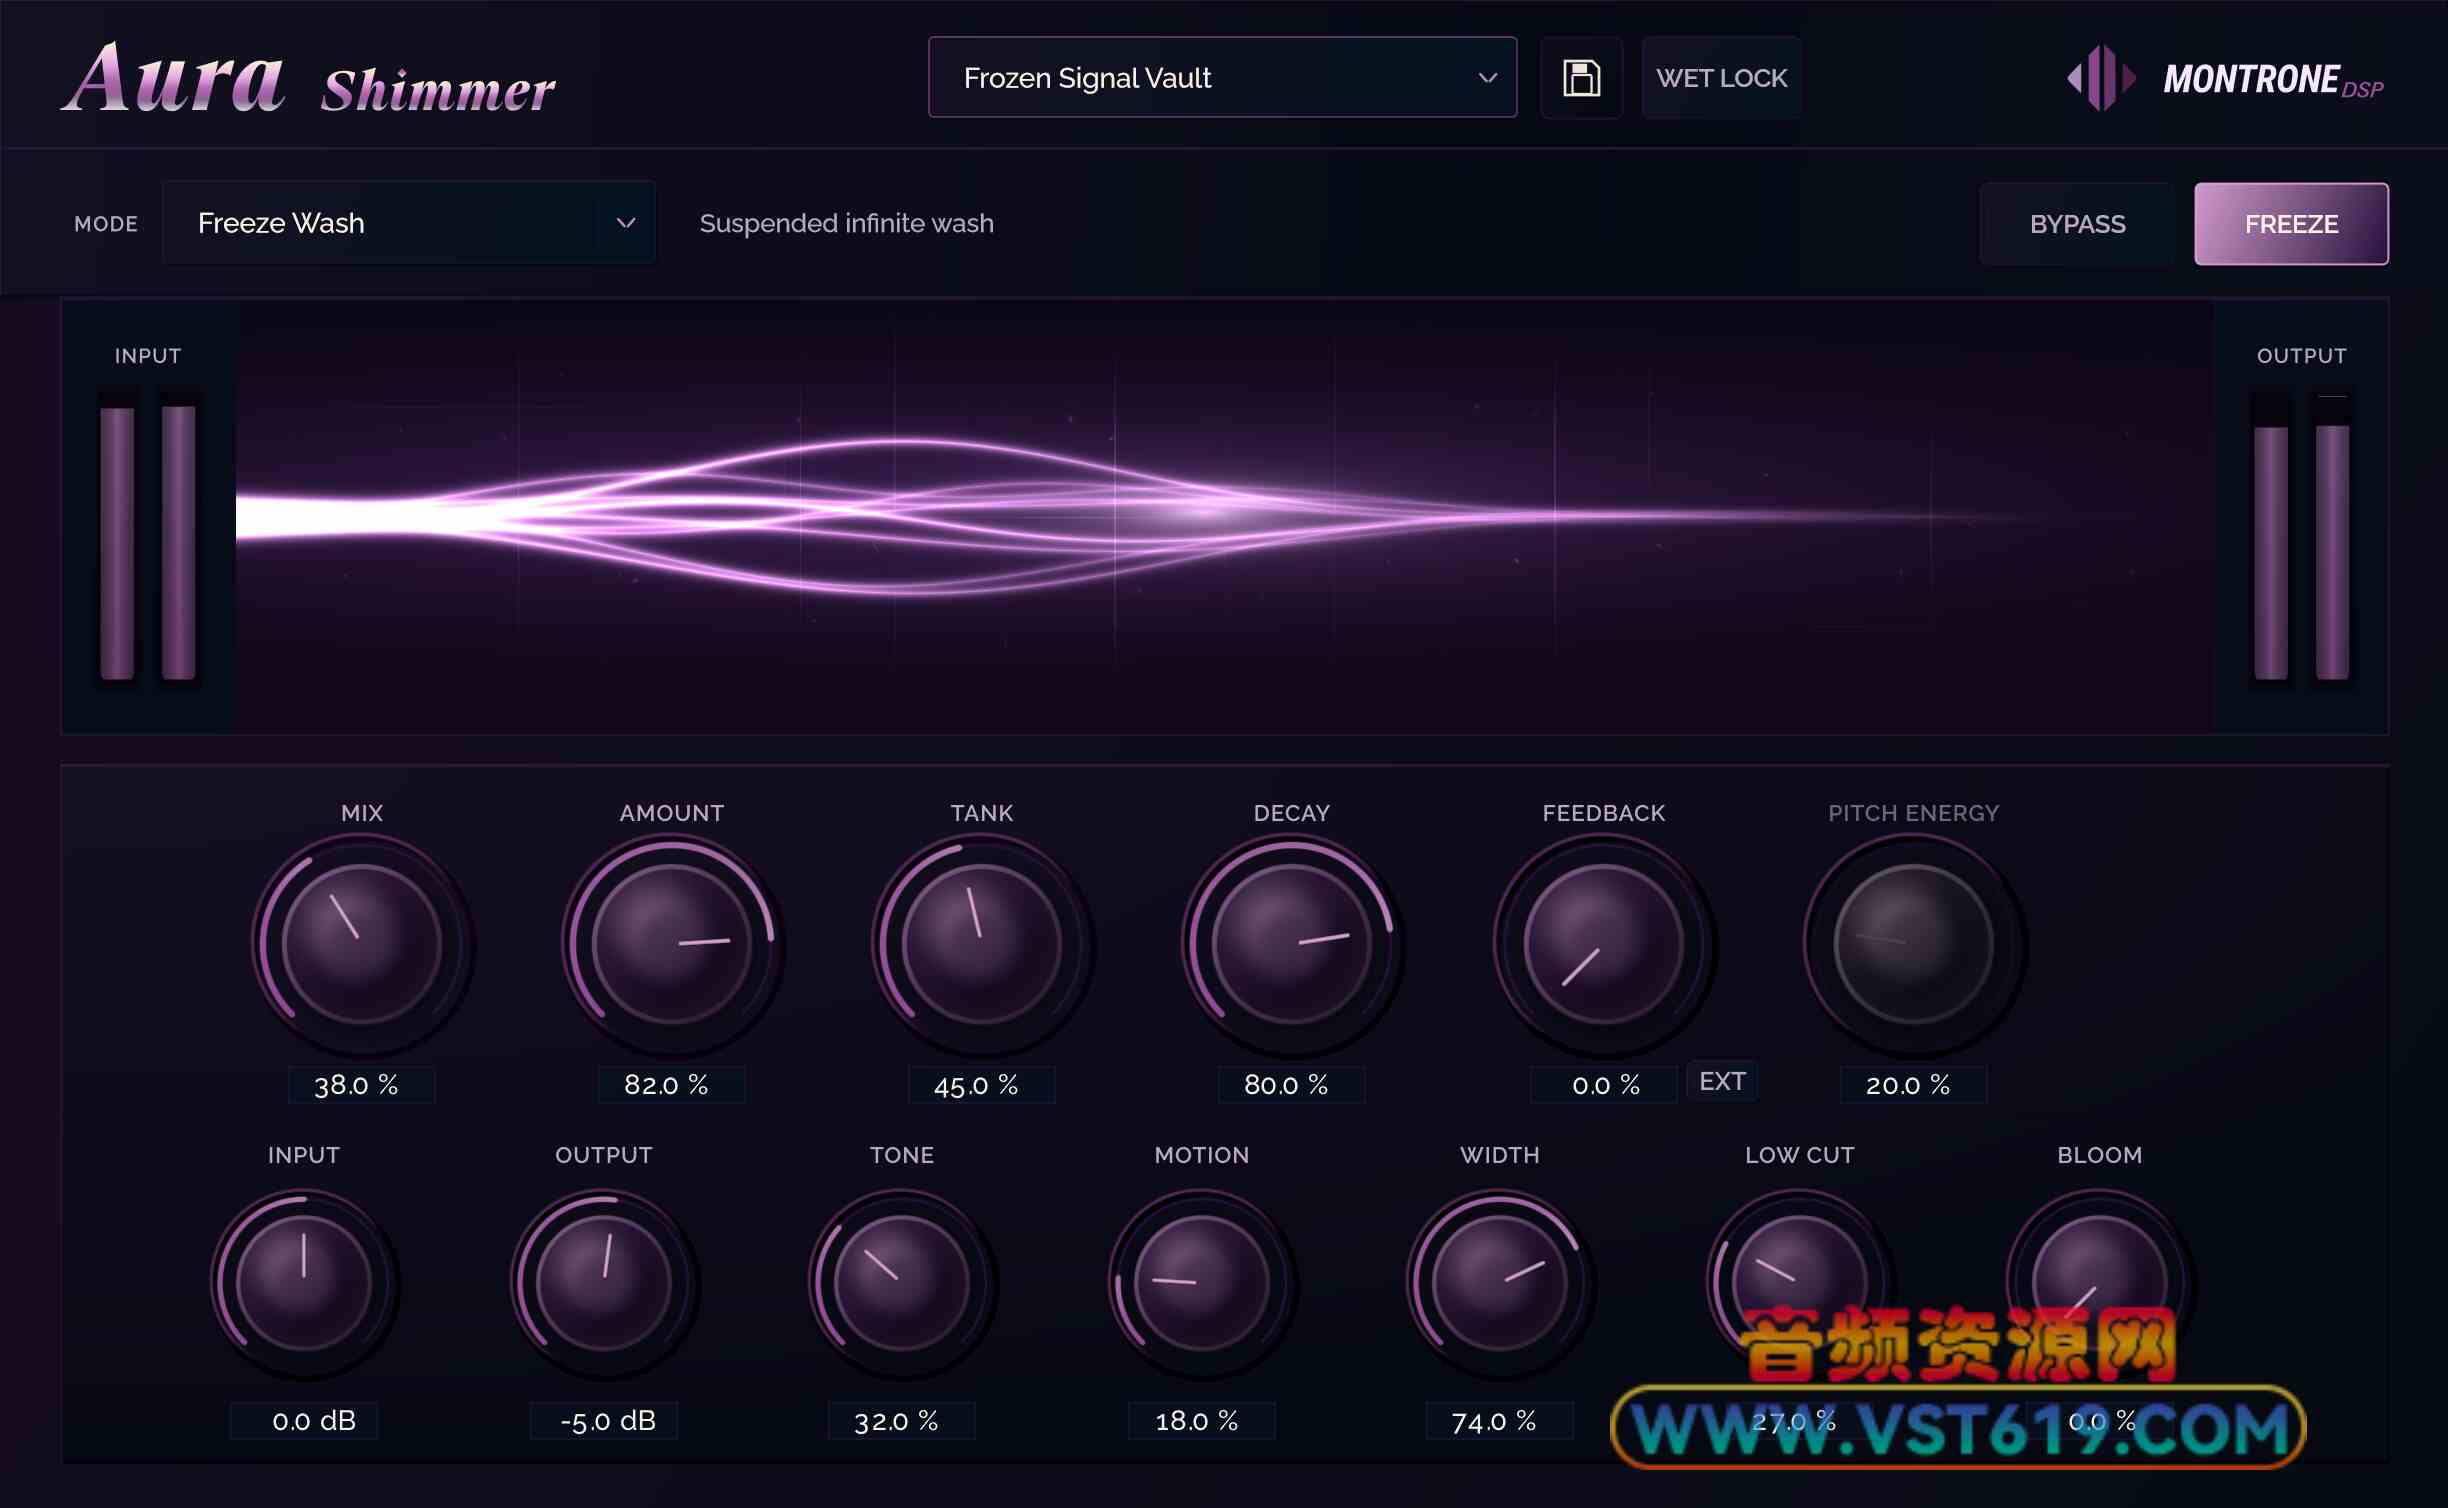Viewport: 2448px width, 1508px height.
Task: Click the MODE label
Action: pyautogui.click(x=106, y=224)
